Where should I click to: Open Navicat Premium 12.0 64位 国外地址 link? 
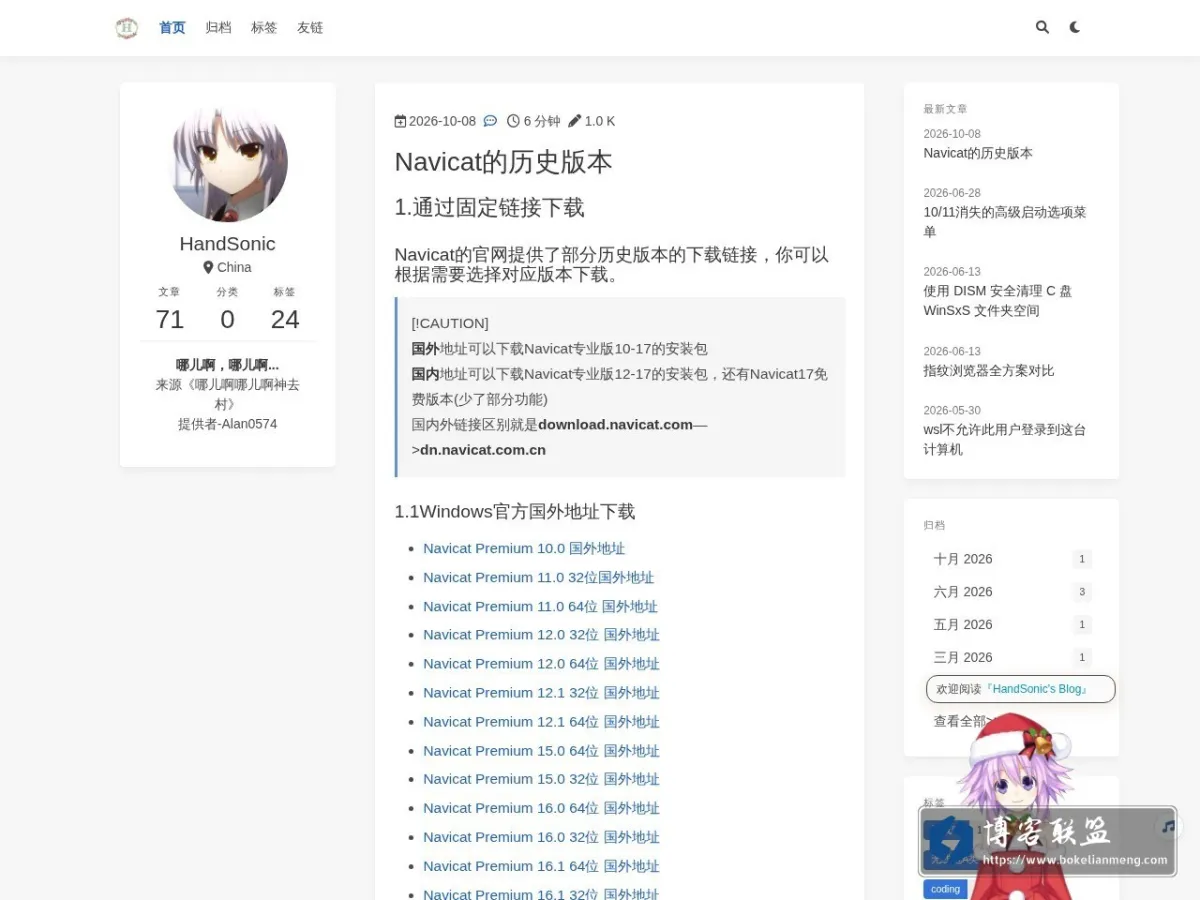point(541,663)
